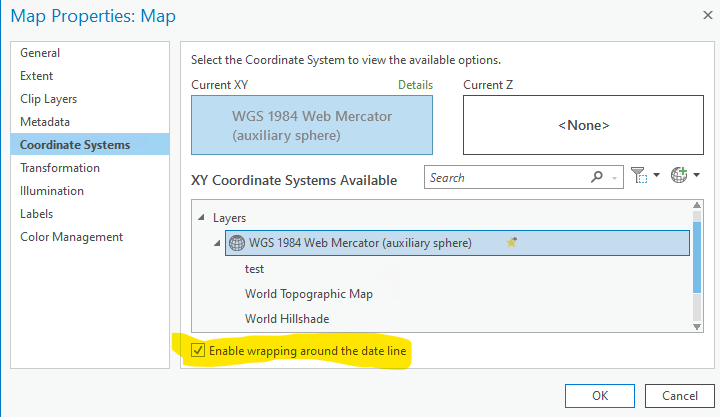Click the spatial filter funnel icon

click(640, 177)
